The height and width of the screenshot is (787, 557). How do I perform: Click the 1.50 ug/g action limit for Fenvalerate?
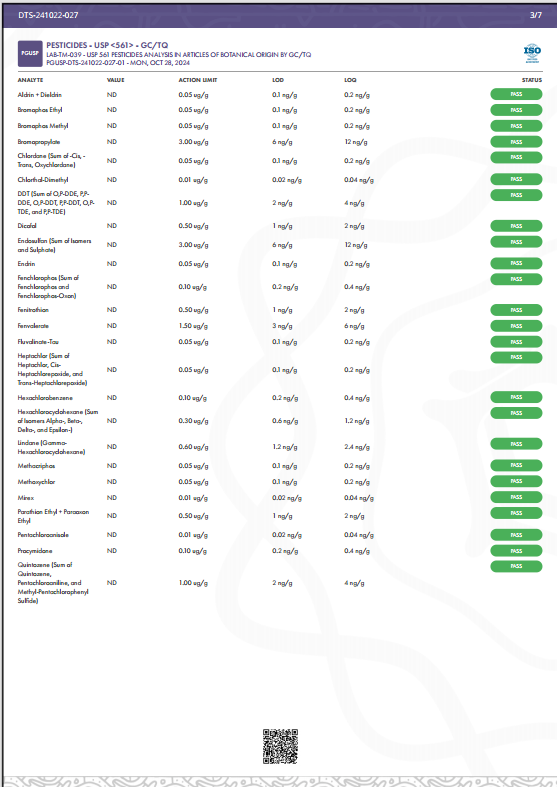click(x=193, y=326)
